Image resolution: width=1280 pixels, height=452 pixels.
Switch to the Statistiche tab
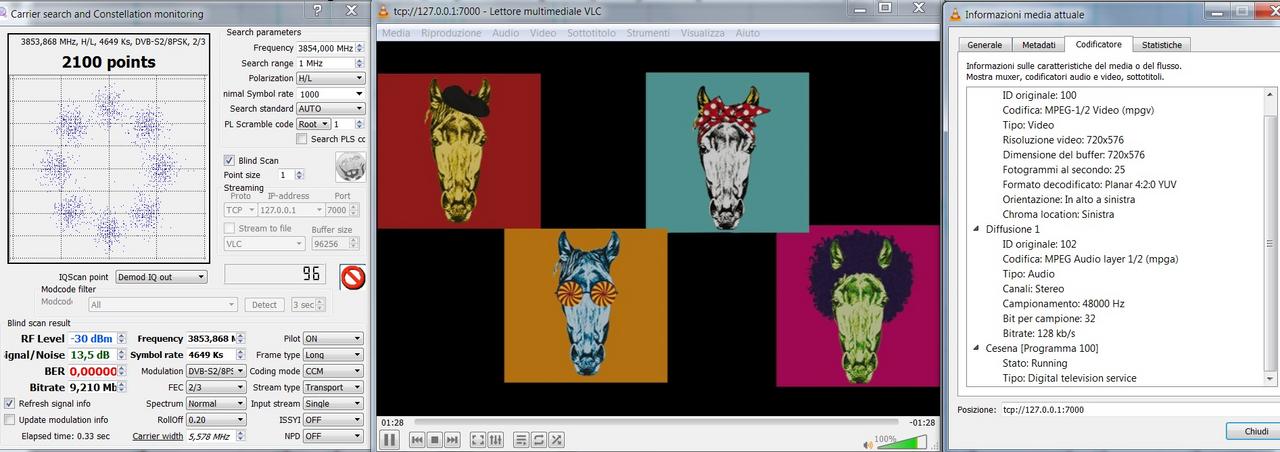coord(1162,45)
